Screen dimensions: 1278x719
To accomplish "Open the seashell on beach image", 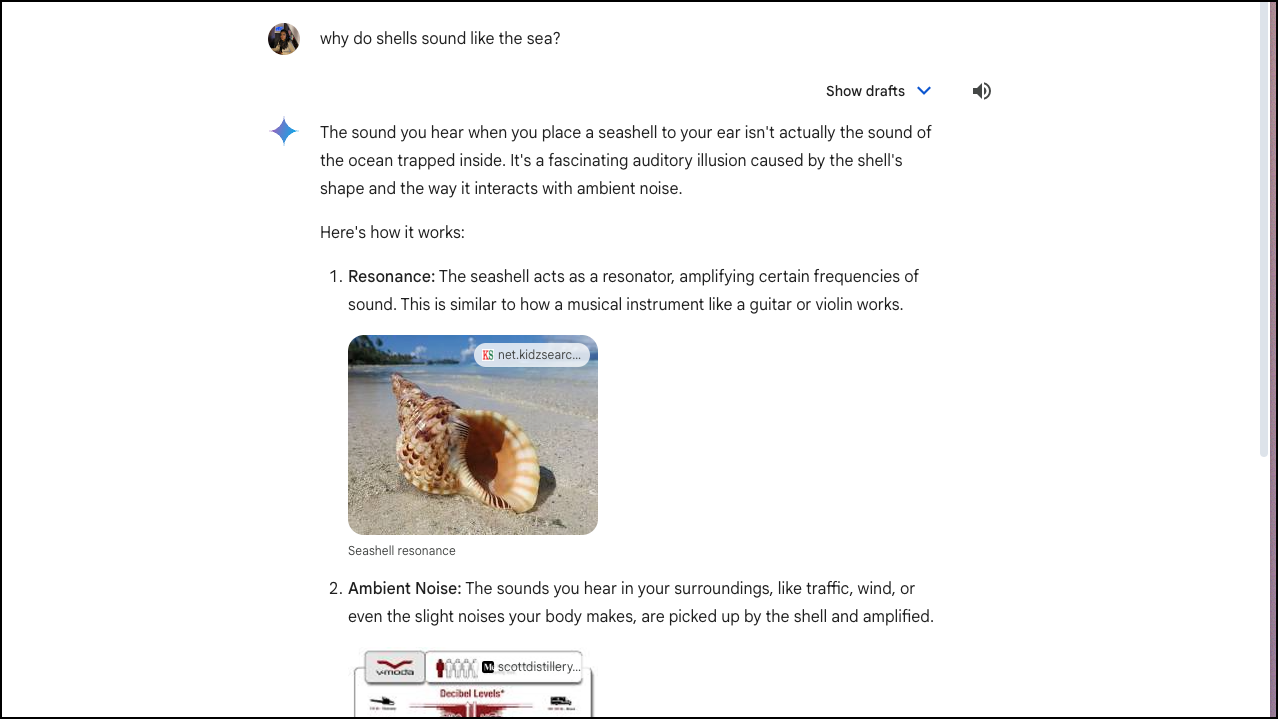I will [473, 435].
